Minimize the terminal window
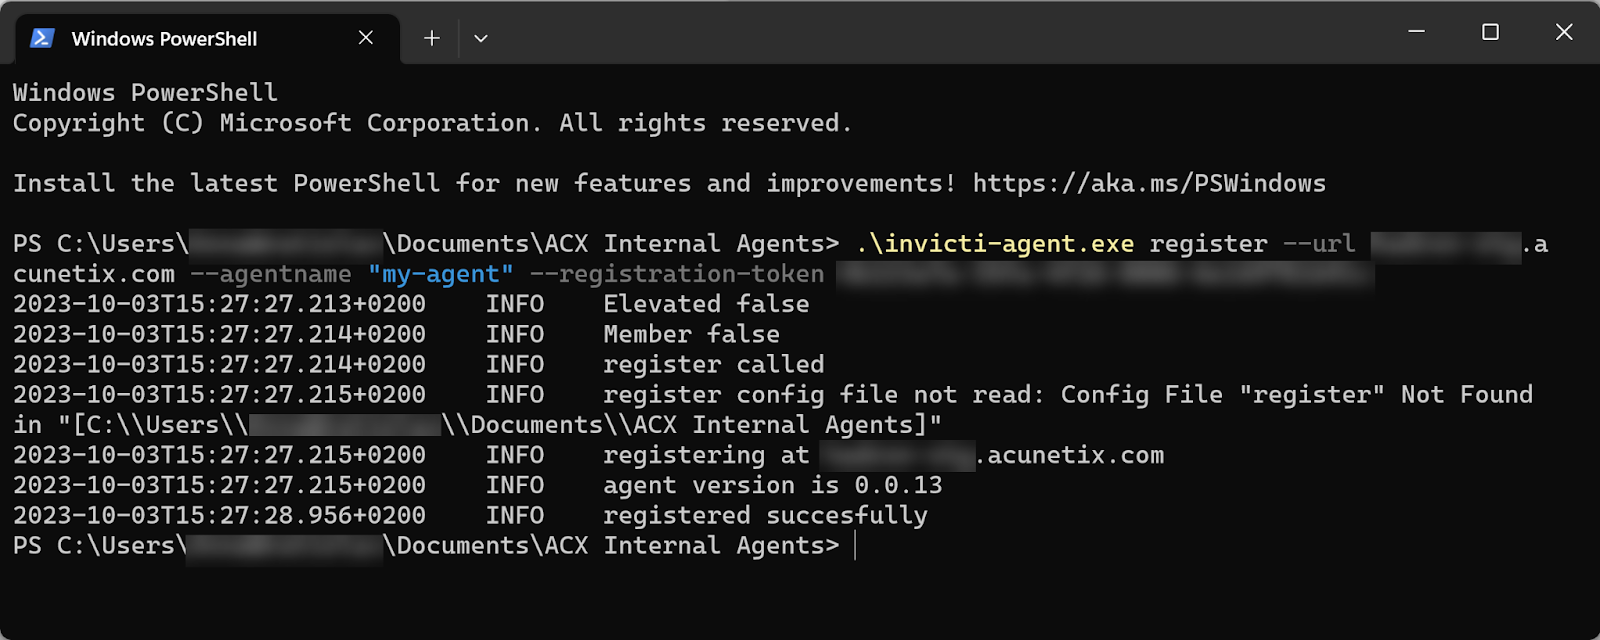1600x640 pixels. point(1416,32)
